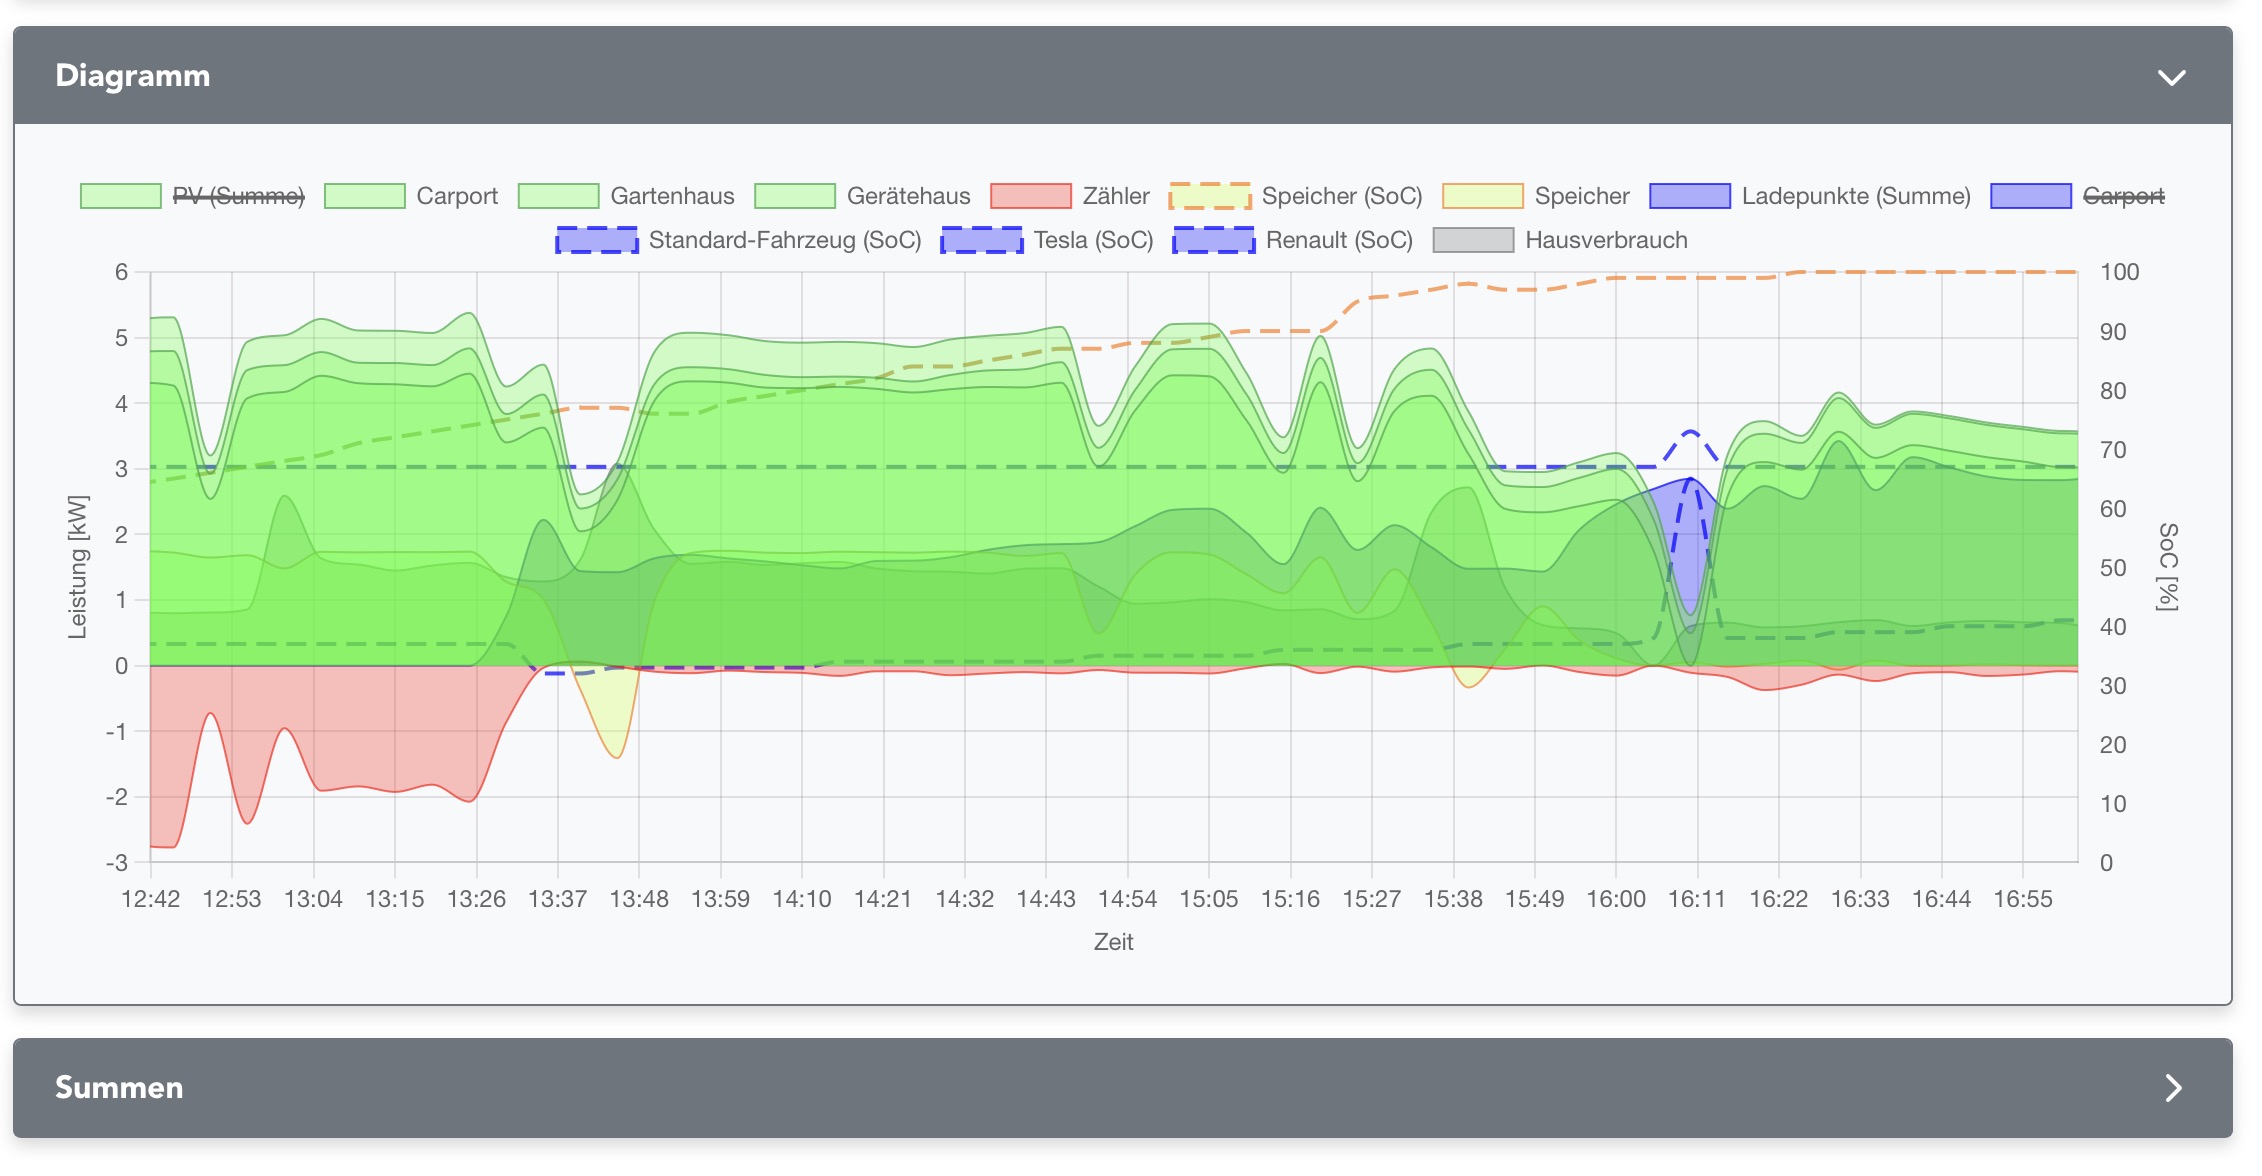Click the Standard-Fahrzeug (SoC) dashed swatch

tap(597, 240)
